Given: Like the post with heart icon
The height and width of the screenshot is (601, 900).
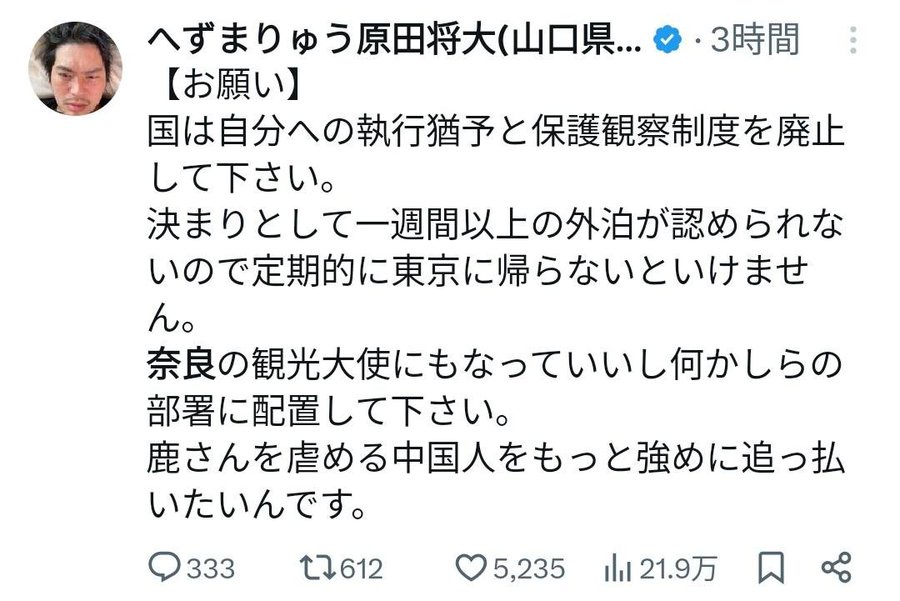Looking at the screenshot, I should coord(470,568).
